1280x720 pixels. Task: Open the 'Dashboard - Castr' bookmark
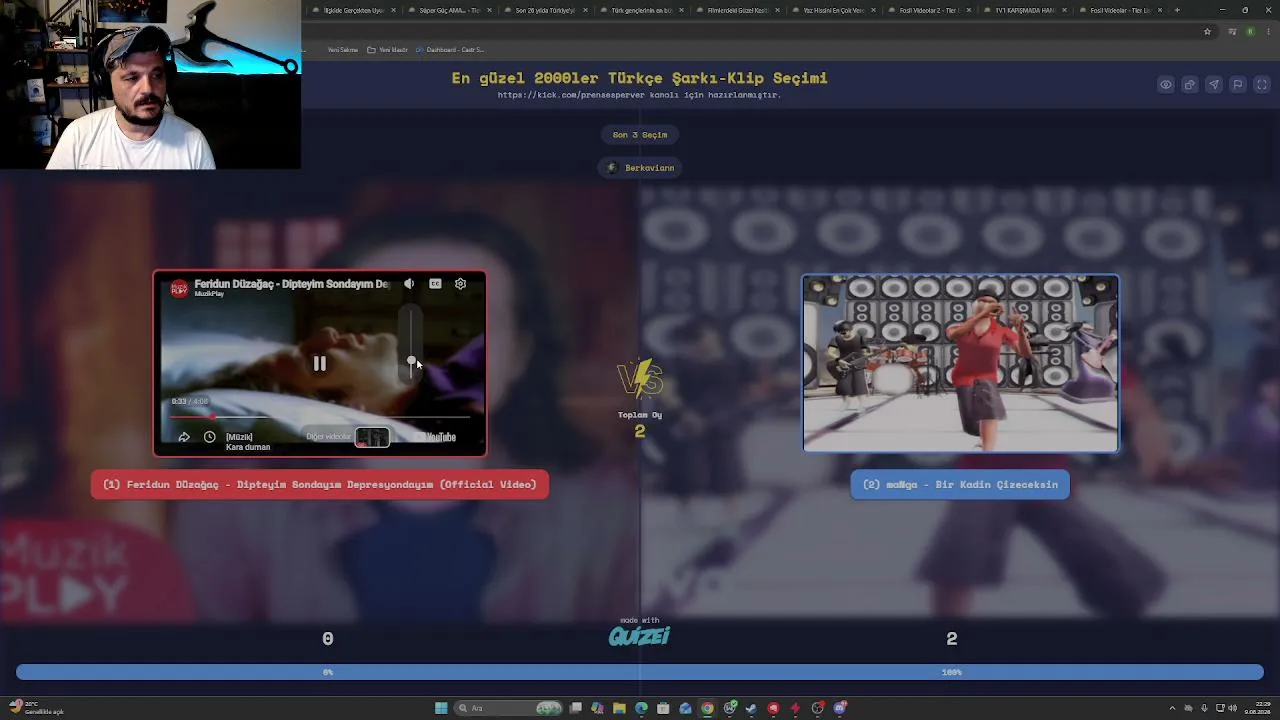450,50
